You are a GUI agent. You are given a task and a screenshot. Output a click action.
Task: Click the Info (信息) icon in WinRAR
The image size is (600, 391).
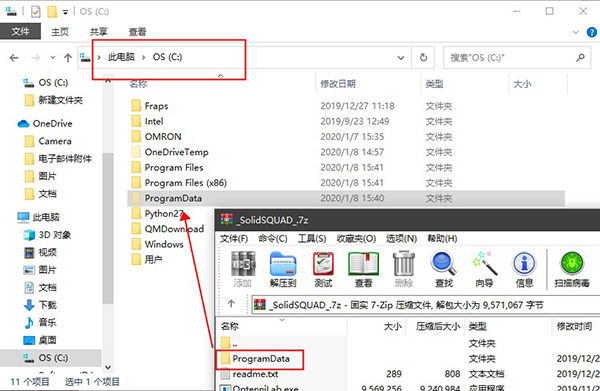(524, 269)
